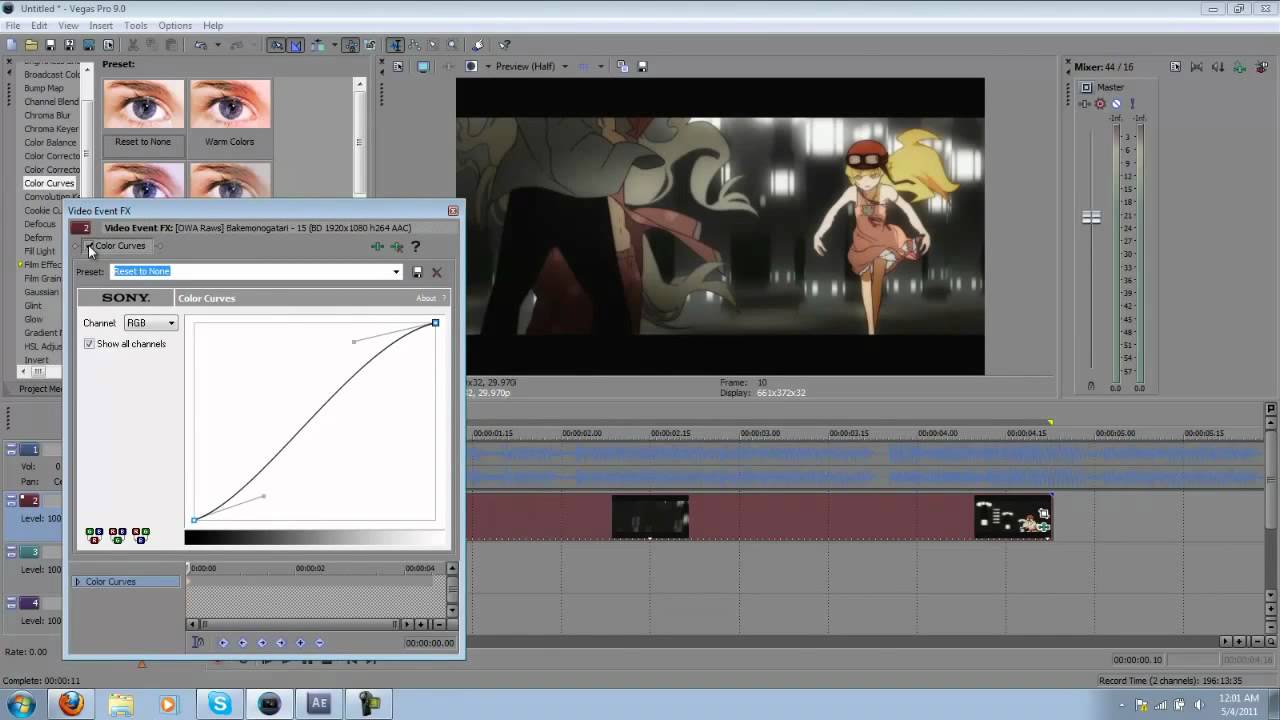Click the What's This help icon
The image size is (1280, 720).
pos(504,45)
